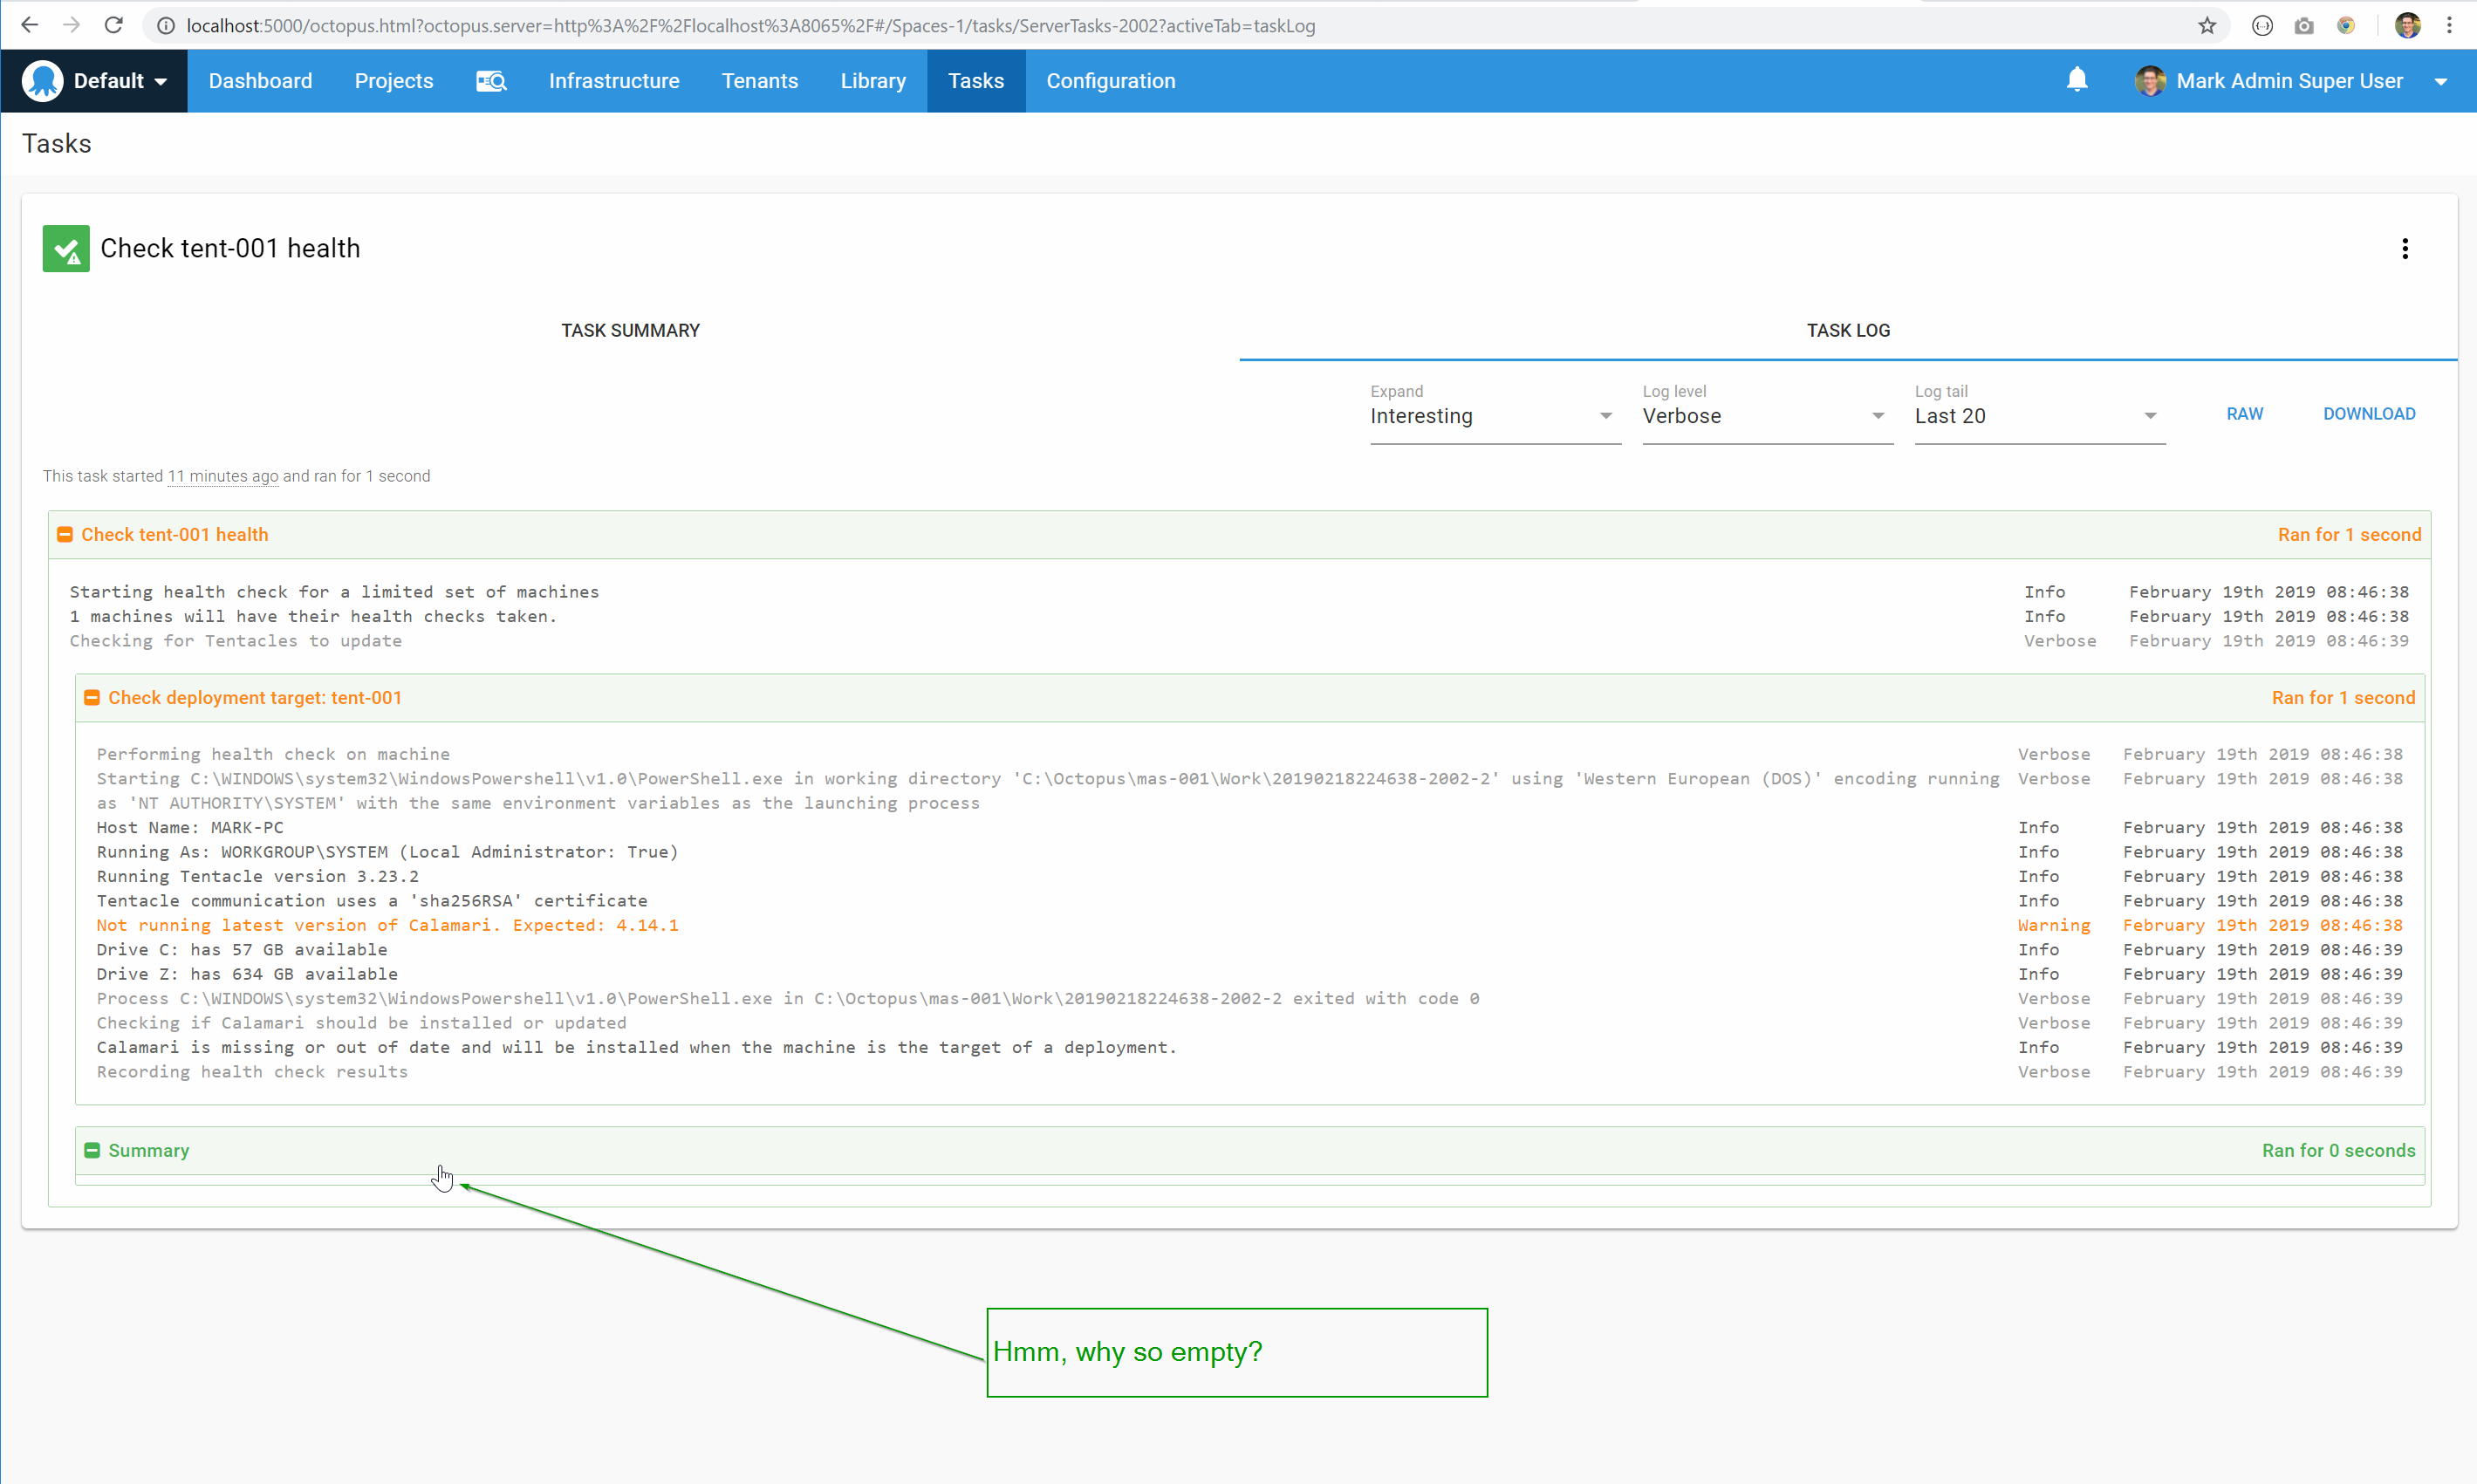Image resolution: width=2477 pixels, height=1484 pixels.
Task: Collapse the Summary section
Action: pos(92,1150)
